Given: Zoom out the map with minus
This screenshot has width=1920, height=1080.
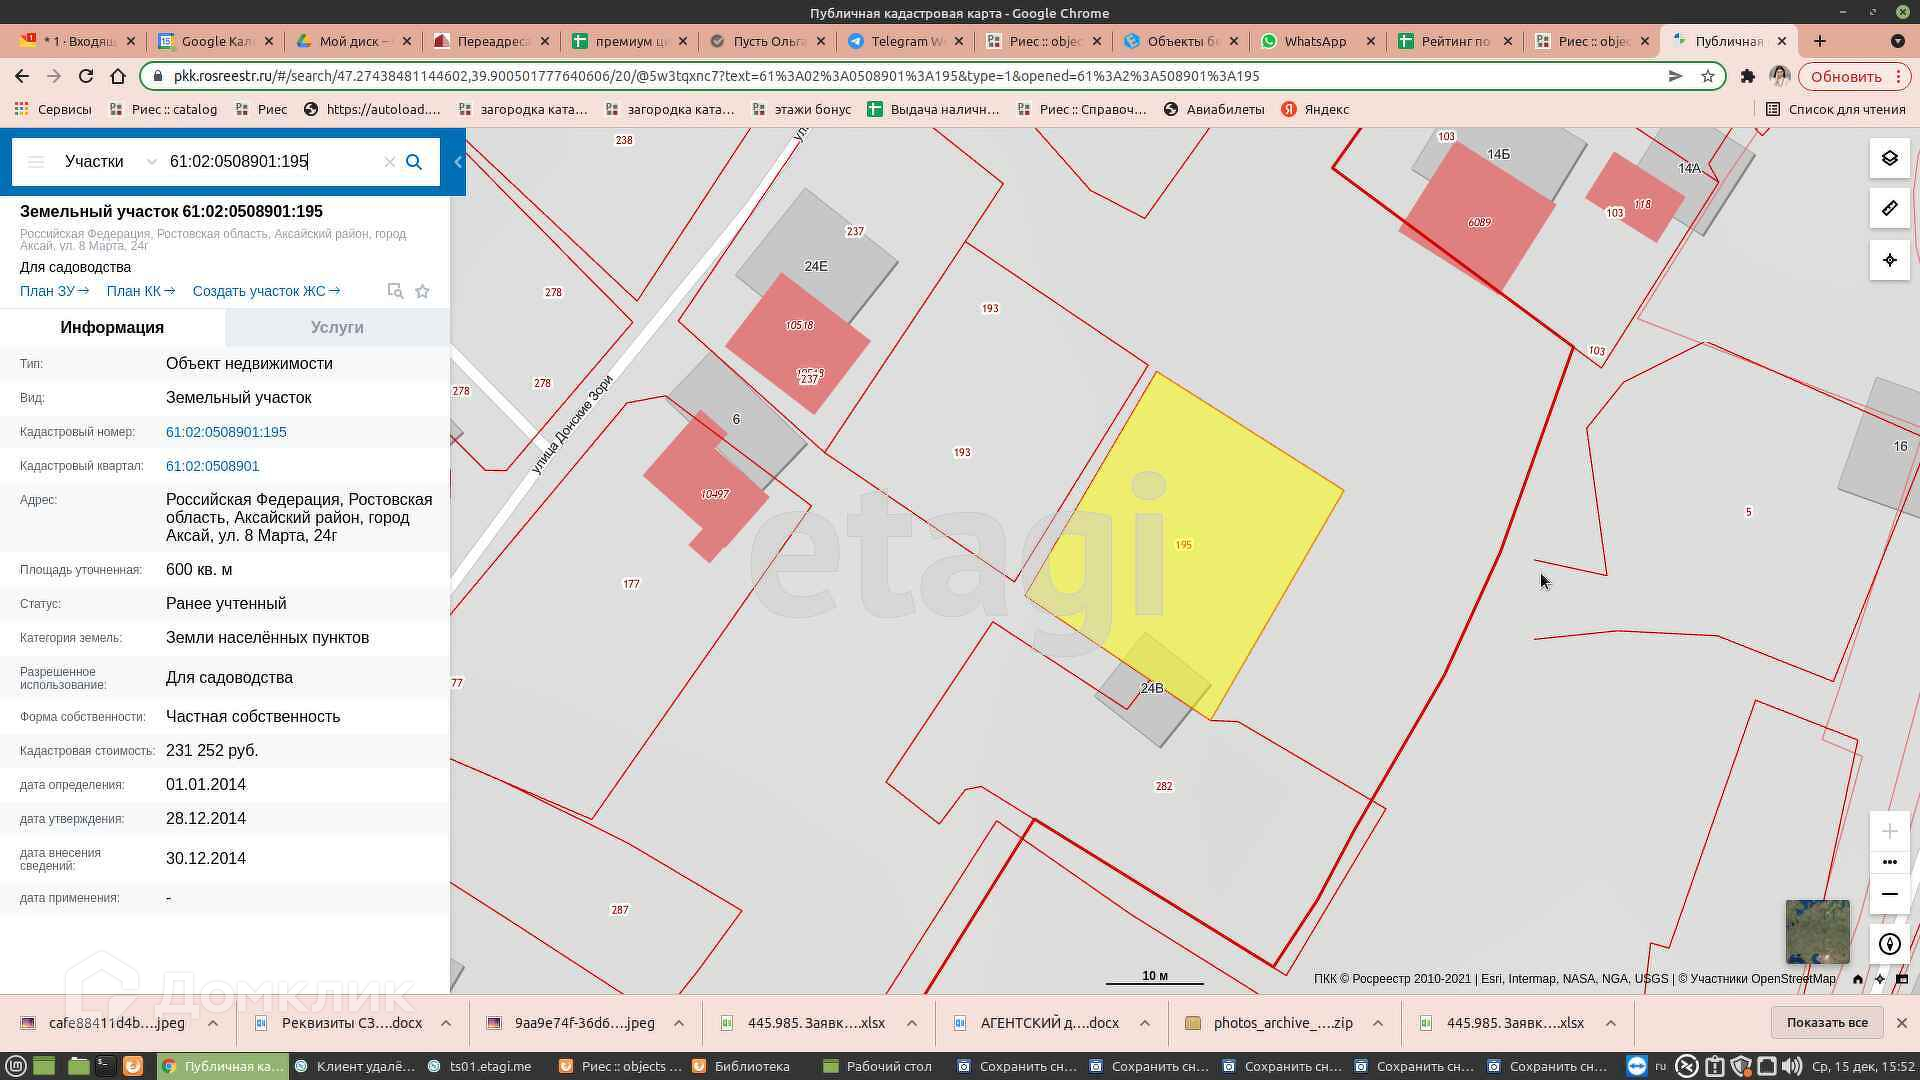Looking at the screenshot, I should coord(1889,894).
